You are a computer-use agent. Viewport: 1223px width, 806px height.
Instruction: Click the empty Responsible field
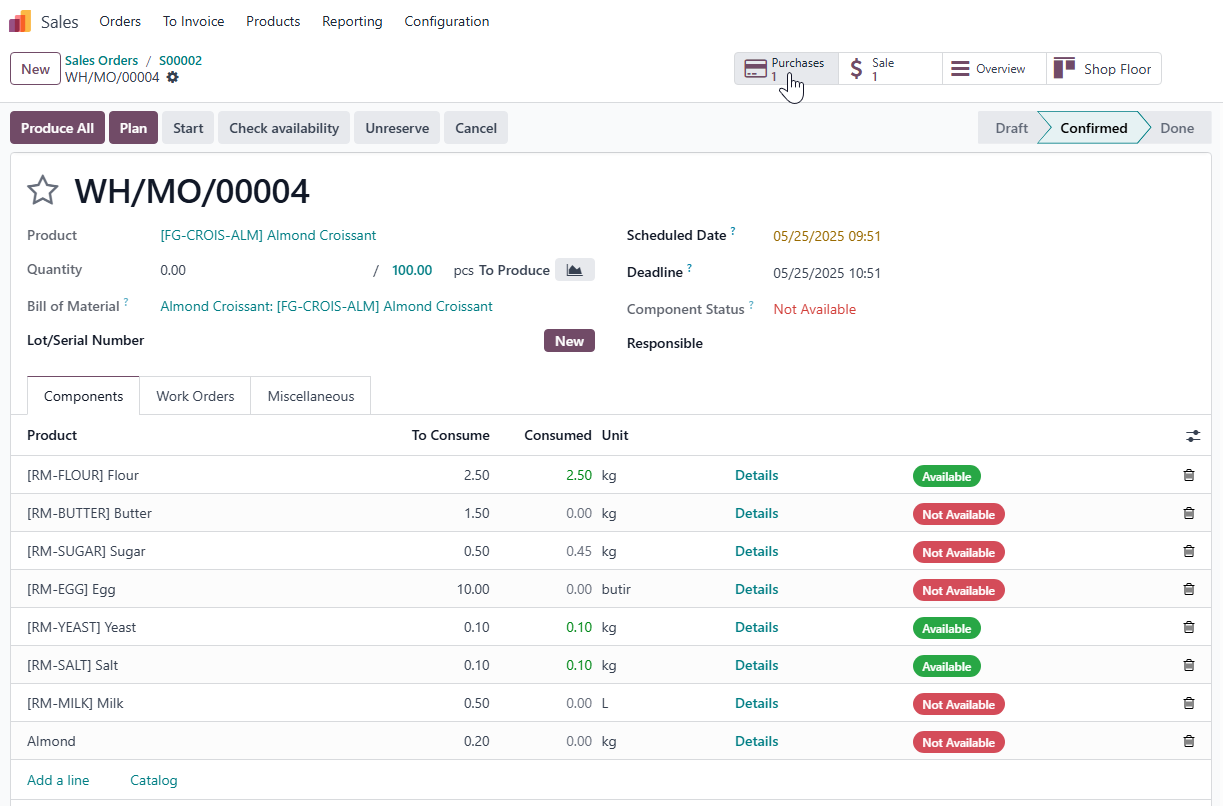coord(984,343)
